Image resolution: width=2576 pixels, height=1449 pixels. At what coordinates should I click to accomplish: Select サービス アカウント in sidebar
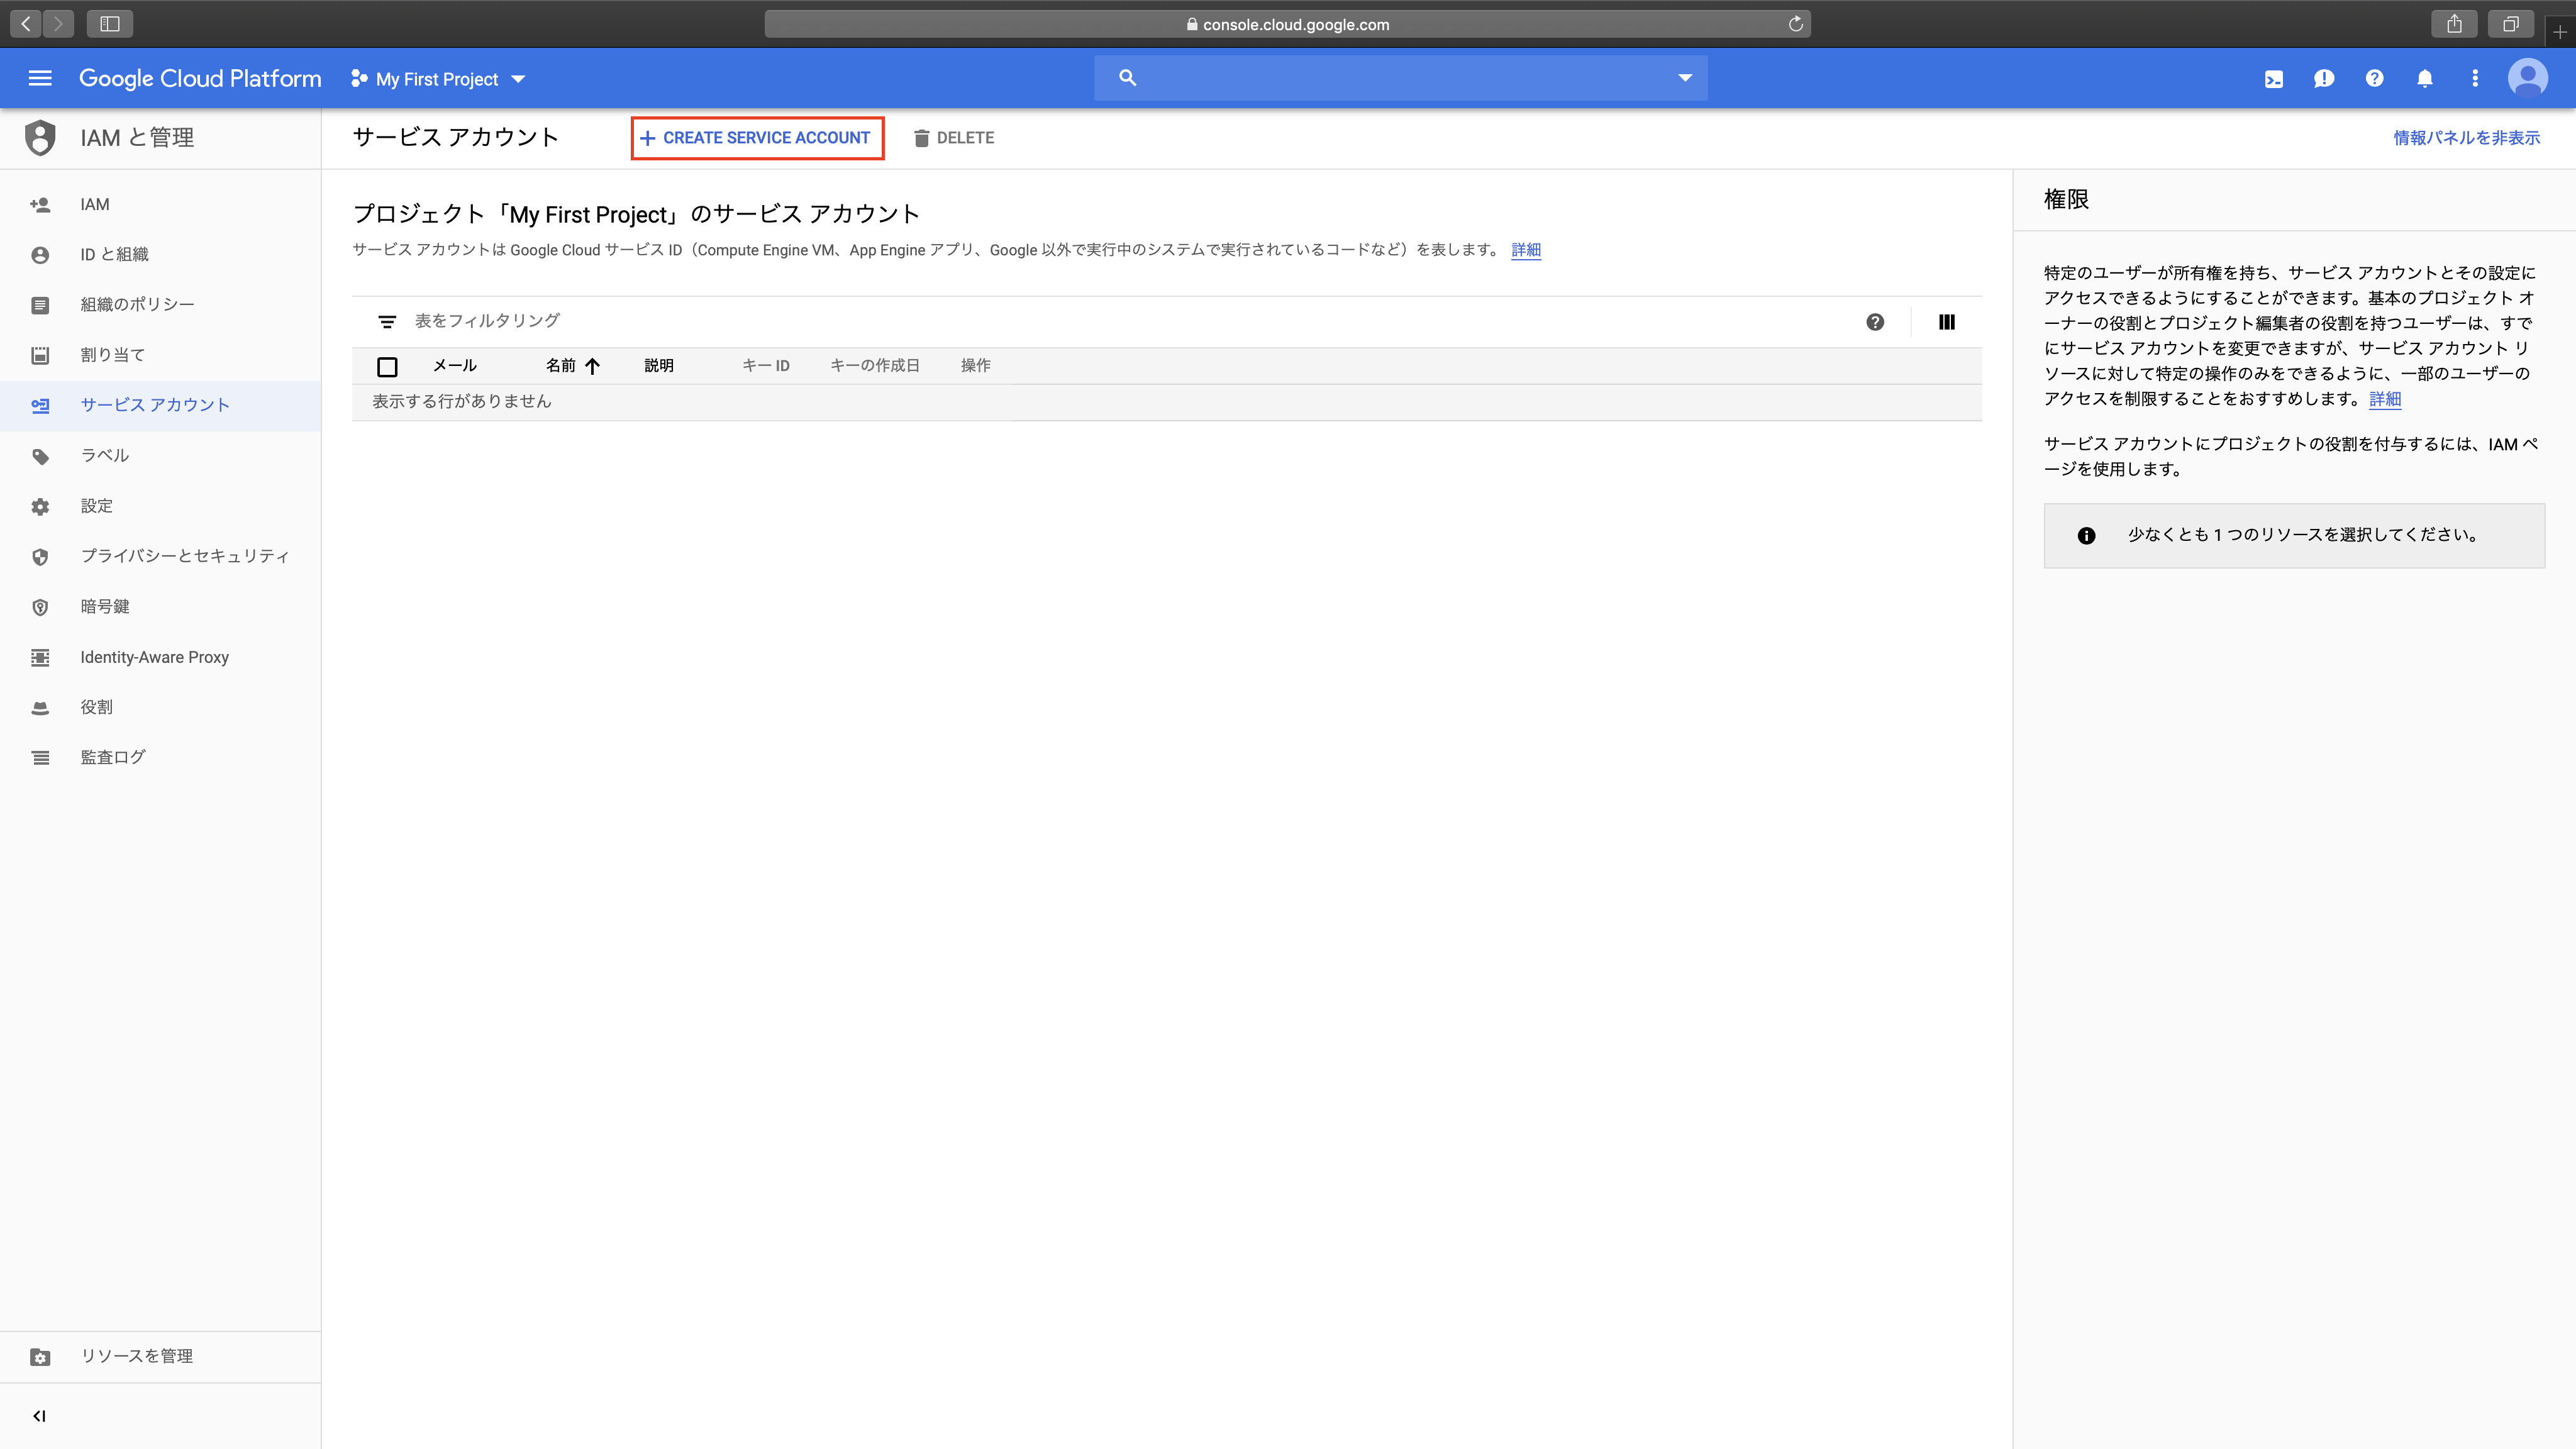(x=156, y=403)
